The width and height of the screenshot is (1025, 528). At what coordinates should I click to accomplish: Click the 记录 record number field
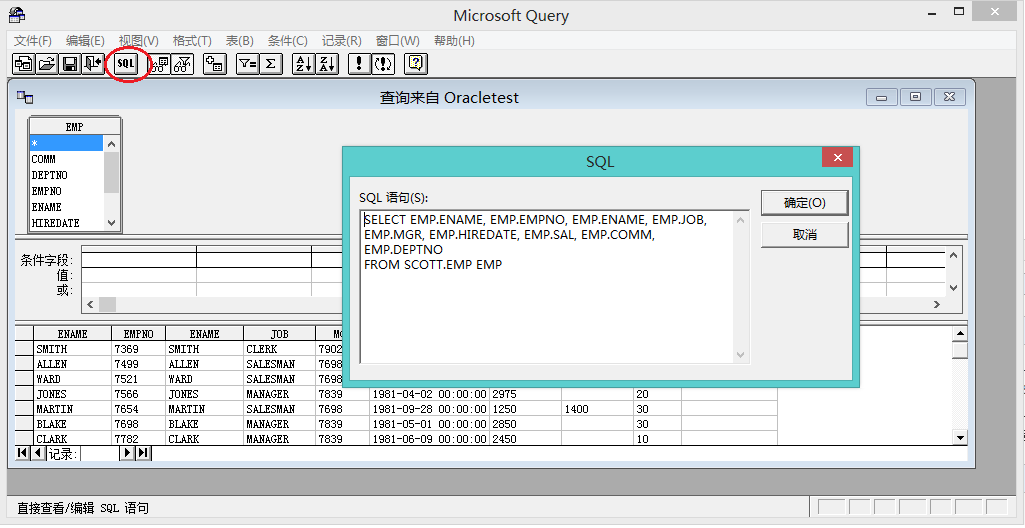99,453
